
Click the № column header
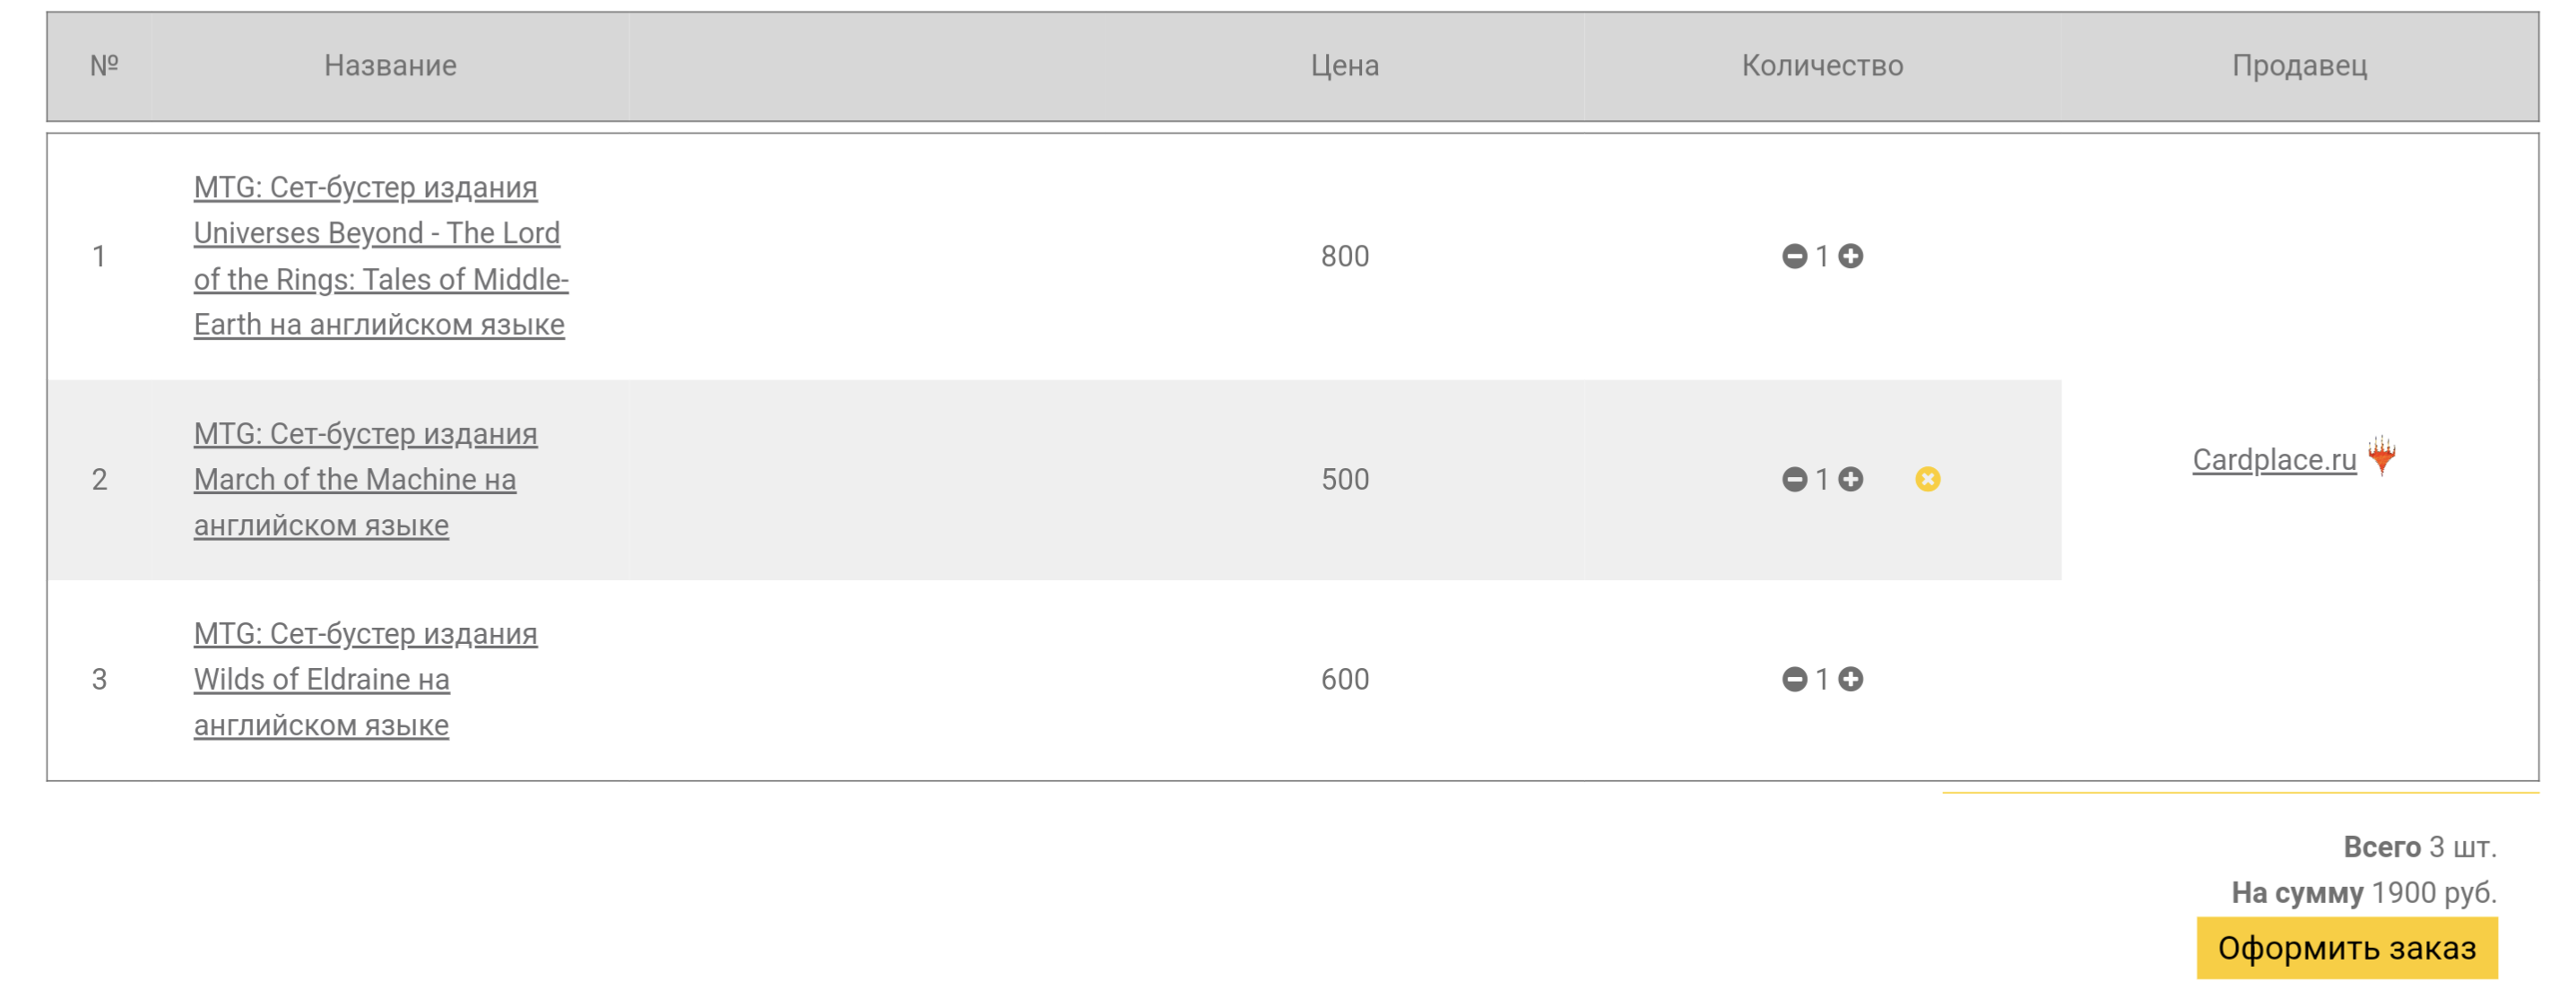[104, 66]
